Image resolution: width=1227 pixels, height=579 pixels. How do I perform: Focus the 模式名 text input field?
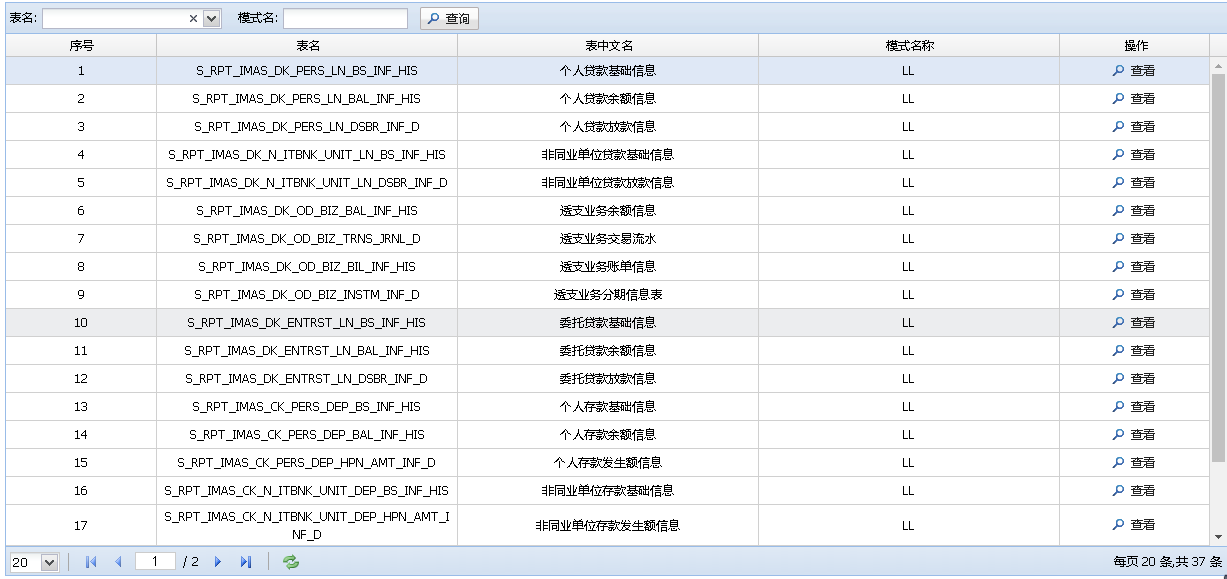point(345,19)
